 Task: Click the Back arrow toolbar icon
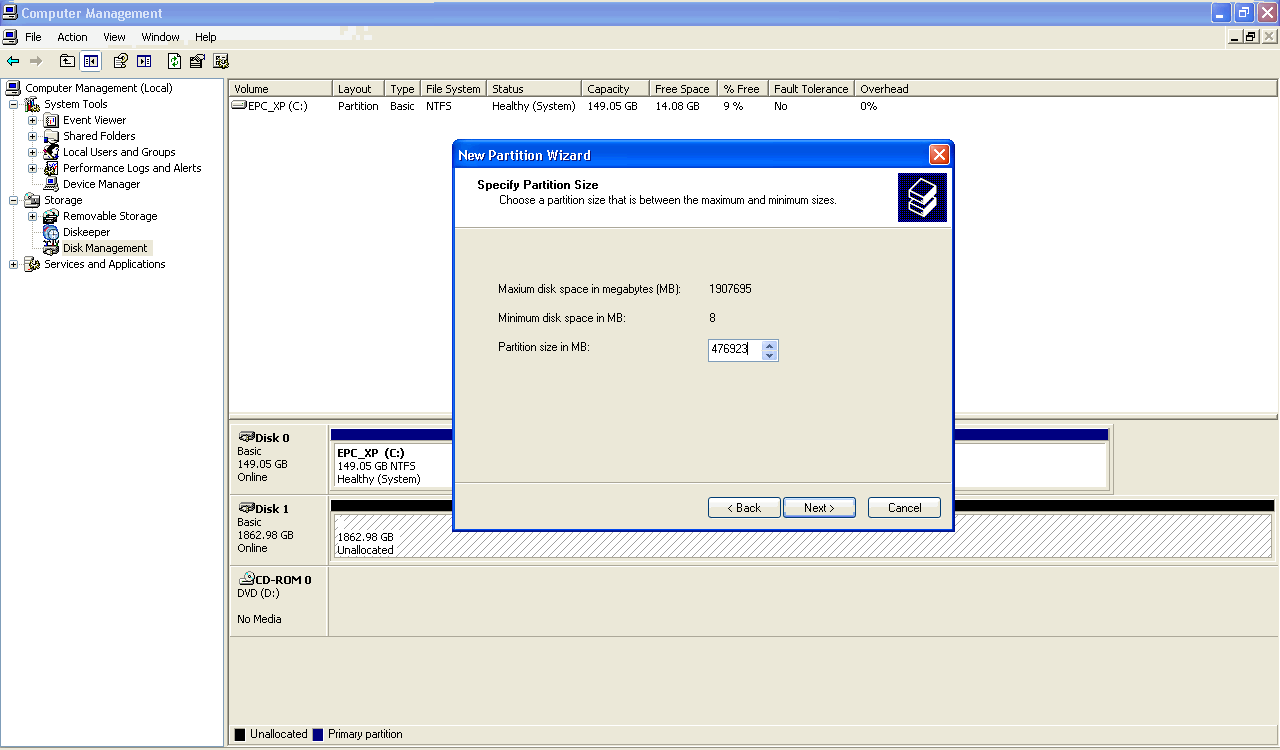click(13, 61)
